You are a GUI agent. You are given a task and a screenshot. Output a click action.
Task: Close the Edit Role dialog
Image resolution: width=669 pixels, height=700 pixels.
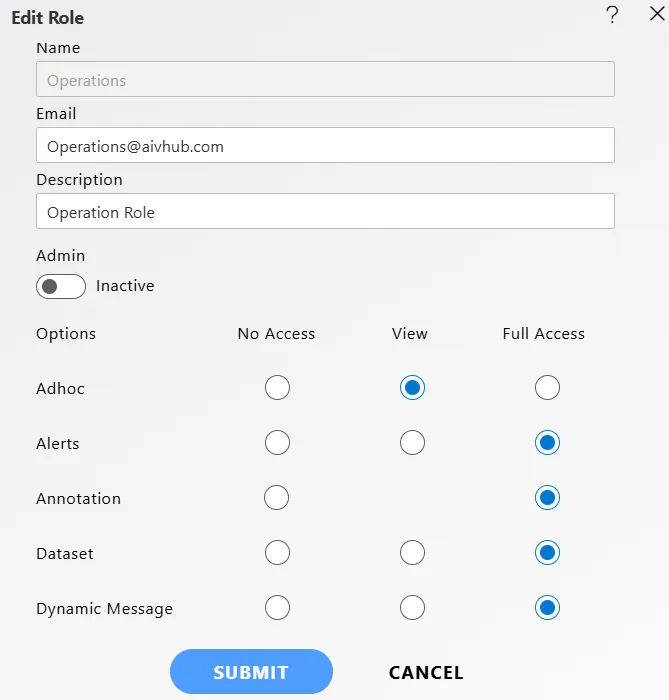point(657,13)
